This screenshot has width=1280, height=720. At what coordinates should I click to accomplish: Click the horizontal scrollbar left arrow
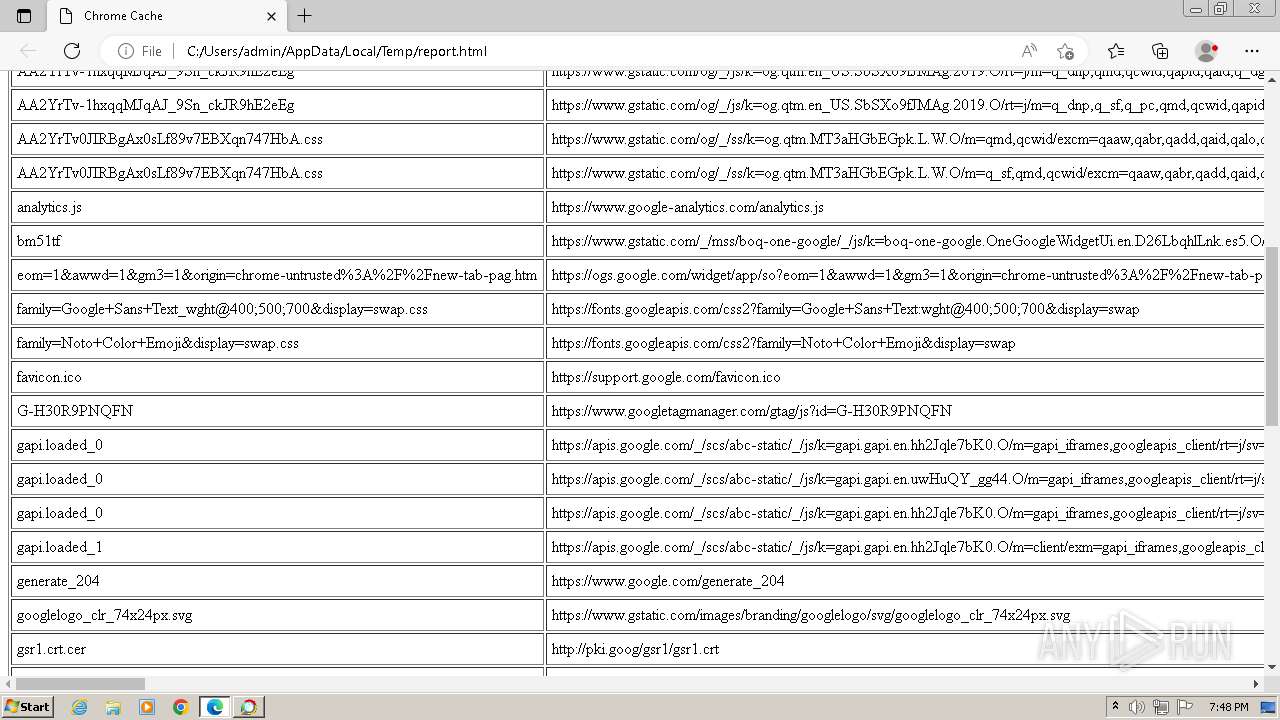click(7, 684)
